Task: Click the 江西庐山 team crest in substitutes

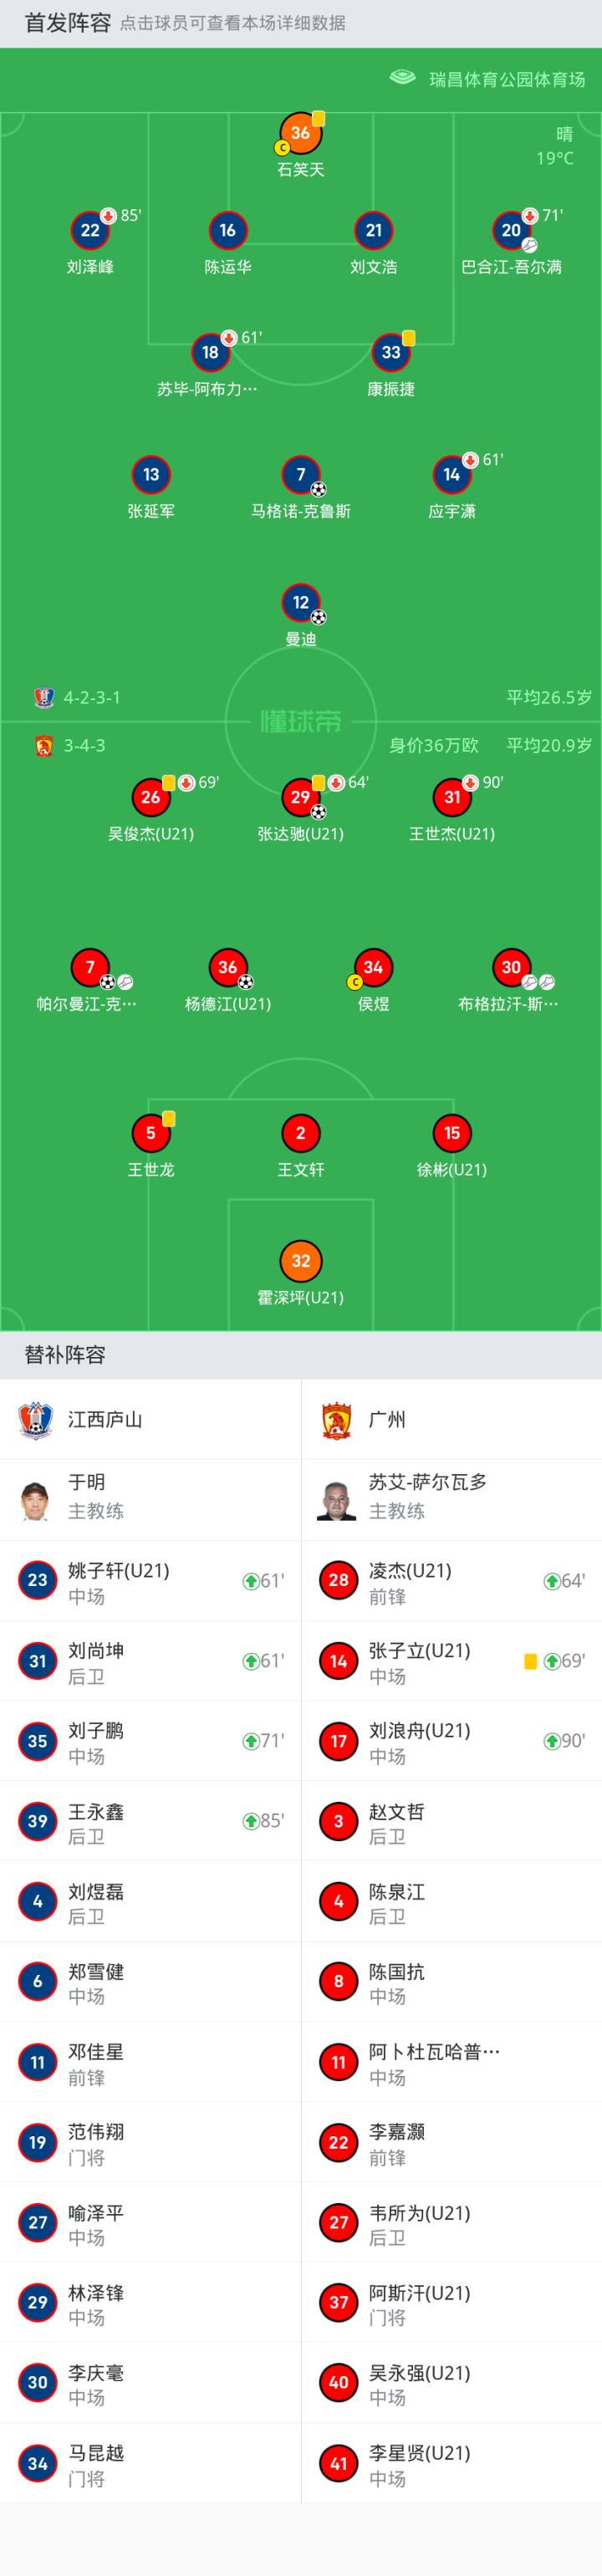Action: (x=36, y=1420)
